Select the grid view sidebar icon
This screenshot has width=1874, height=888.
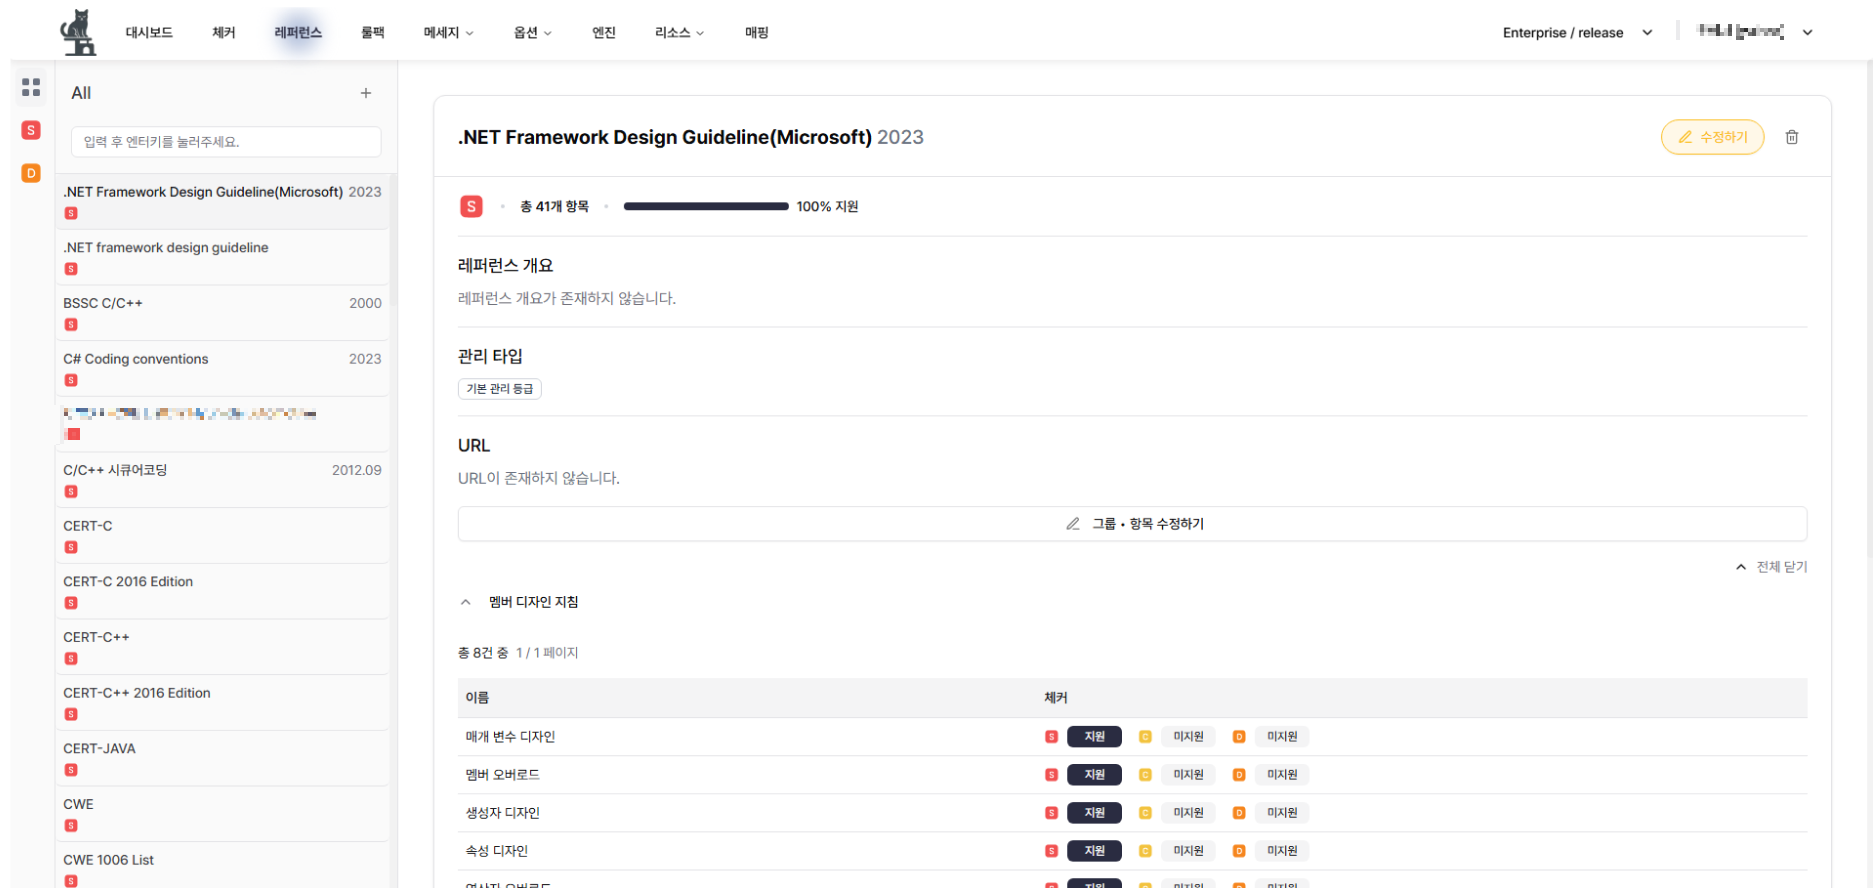31,87
